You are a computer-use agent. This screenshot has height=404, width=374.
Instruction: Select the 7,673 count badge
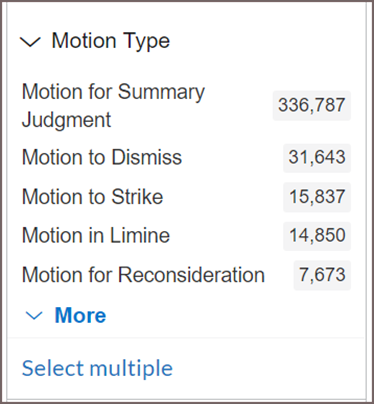tap(322, 275)
